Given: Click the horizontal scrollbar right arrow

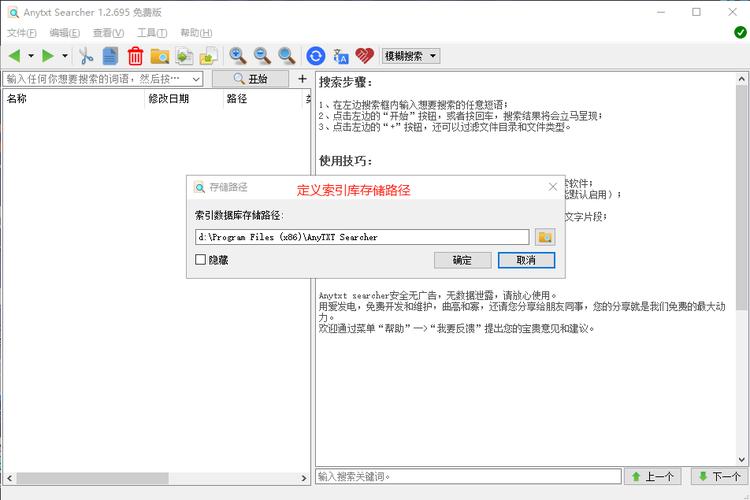Looking at the screenshot, I should pyautogui.click(x=304, y=478).
